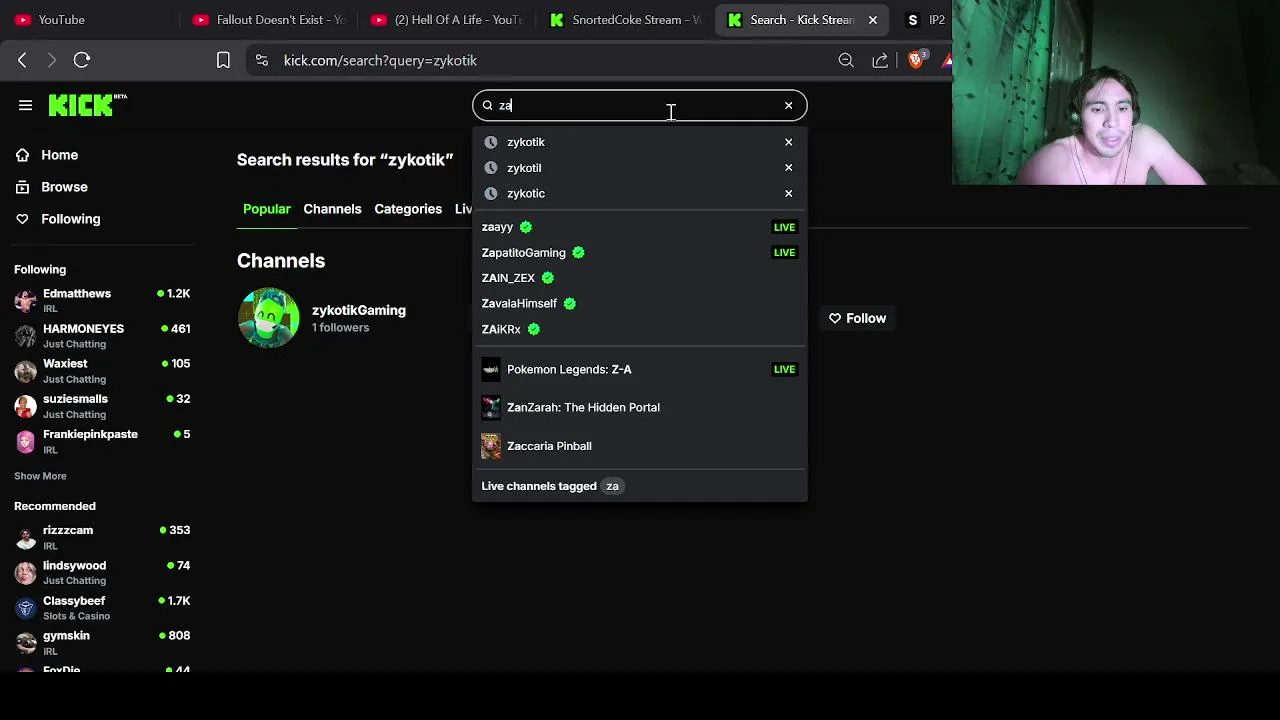Viewport: 1280px width, 720px height.
Task: Open Brave Shields icon
Action: 915,60
